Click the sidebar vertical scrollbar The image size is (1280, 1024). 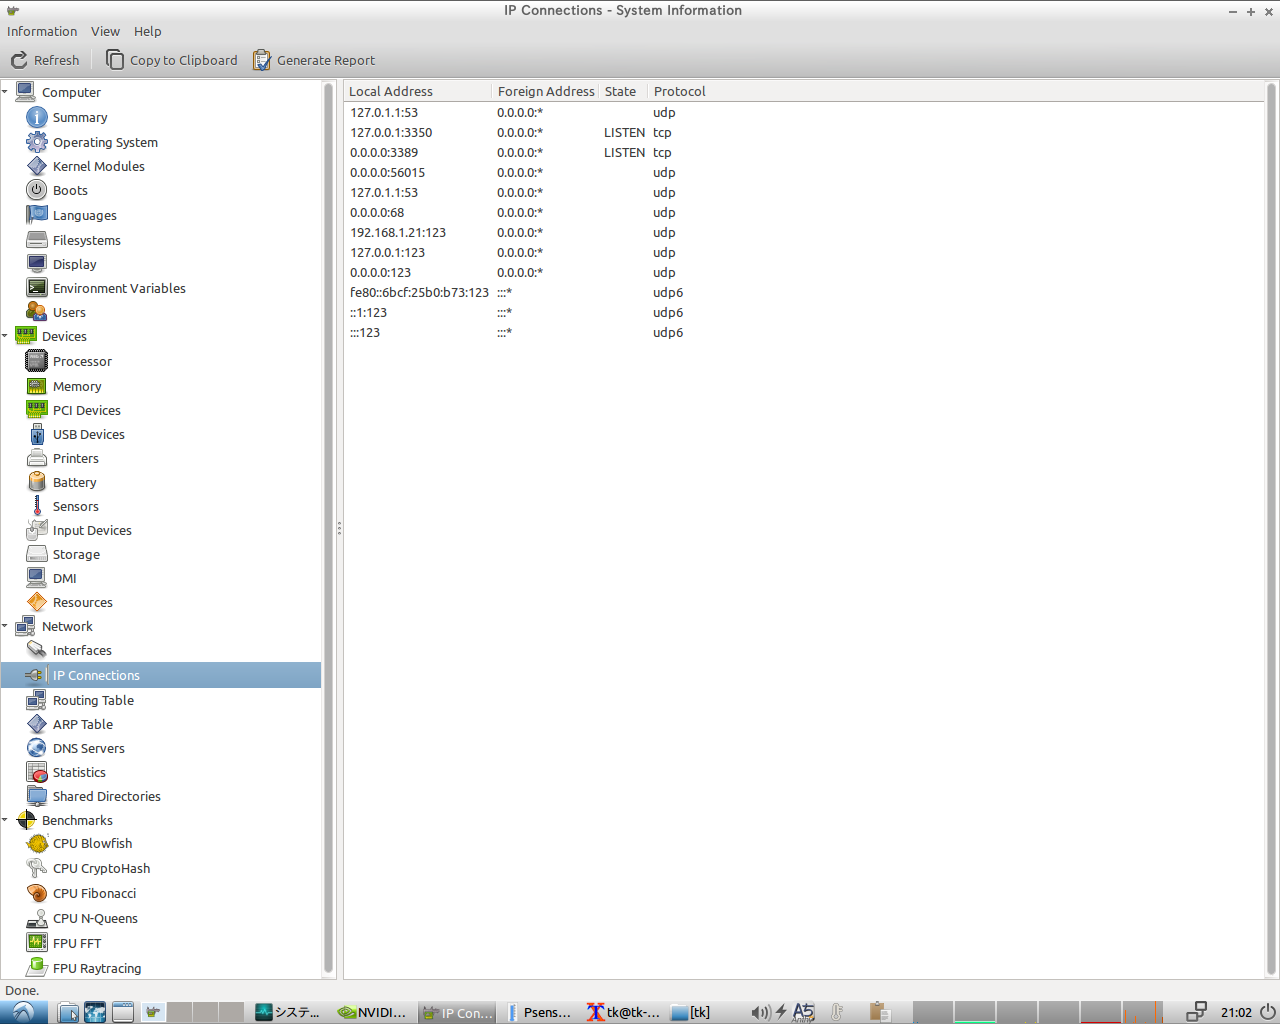click(x=328, y=528)
